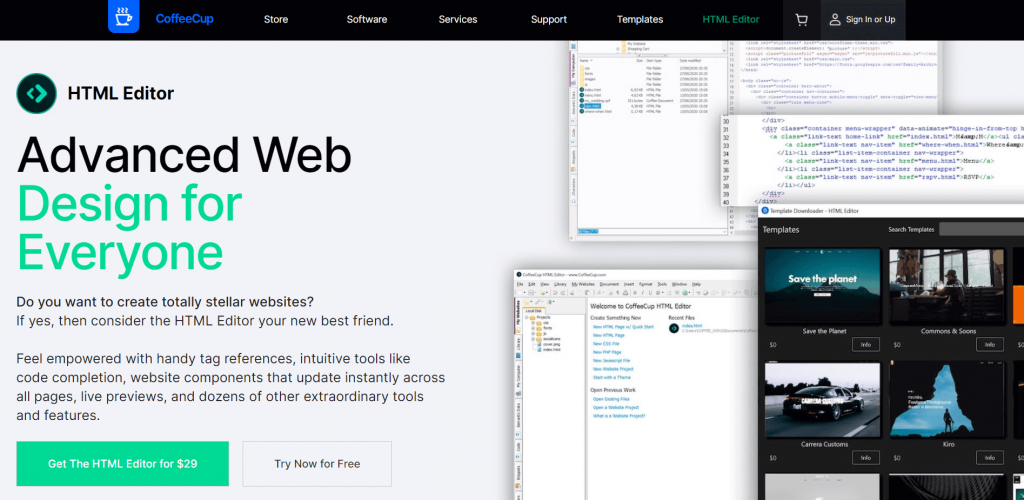Click New HTML Page w/ Quick Start link
This screenshot has width=1024, height=500.
tap(623, 327)
